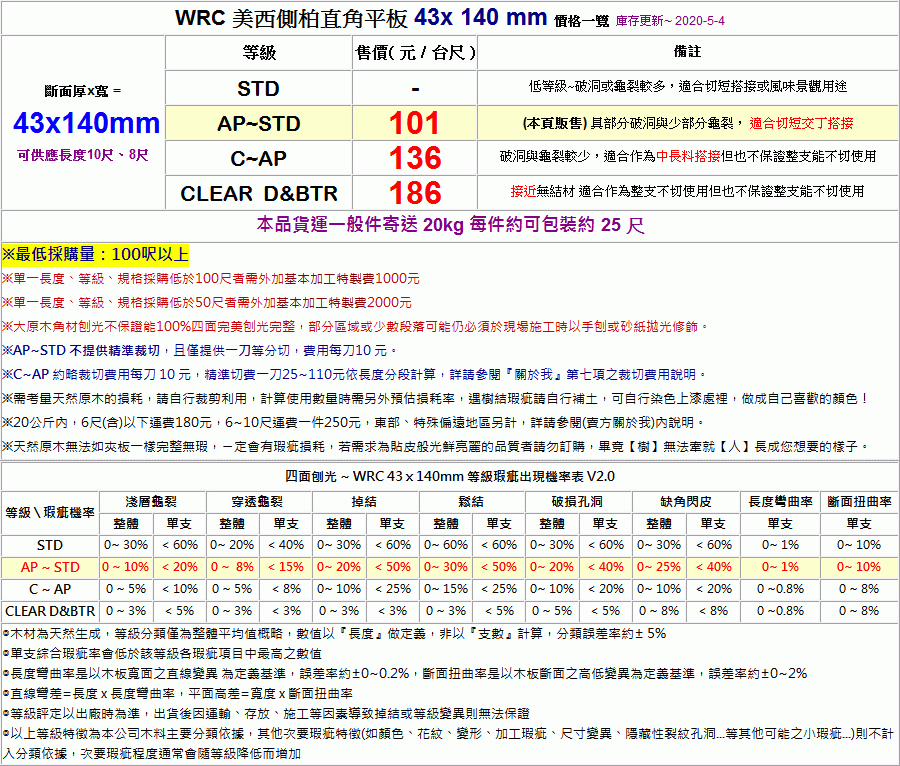The height and width of the screenshot is (766, 900).
Task: Click the CLEAR D&BTR row label in defect table
Action: pyautogui.click(x=50, y=611)
